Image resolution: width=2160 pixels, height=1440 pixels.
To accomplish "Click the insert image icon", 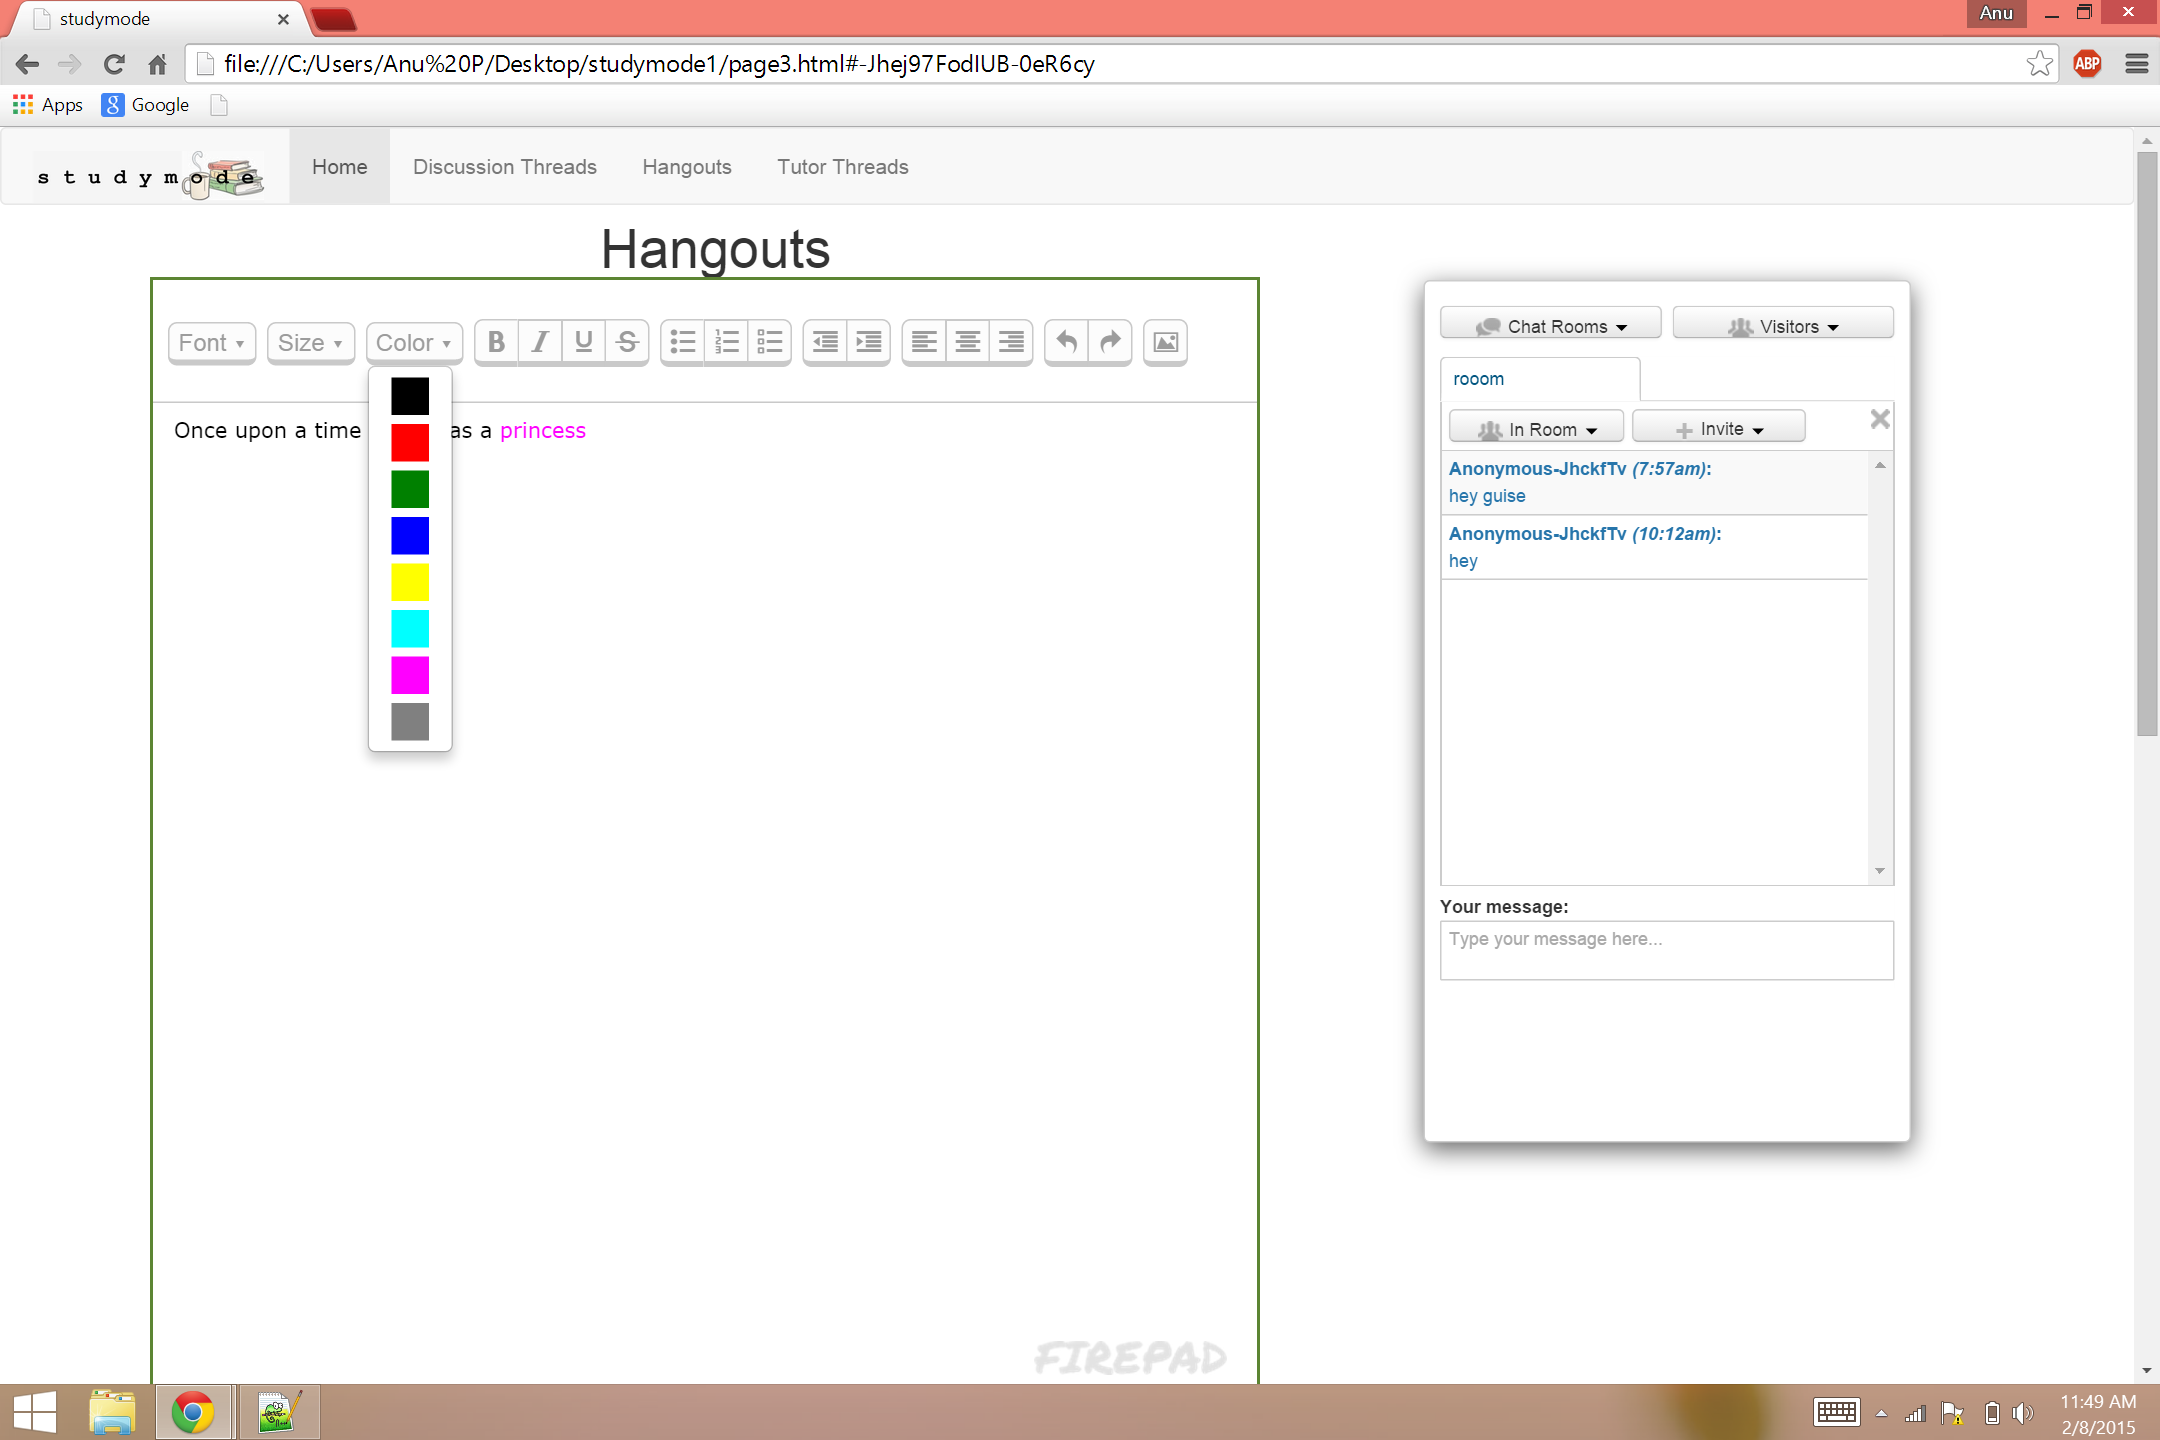I will pos(1165,343).
